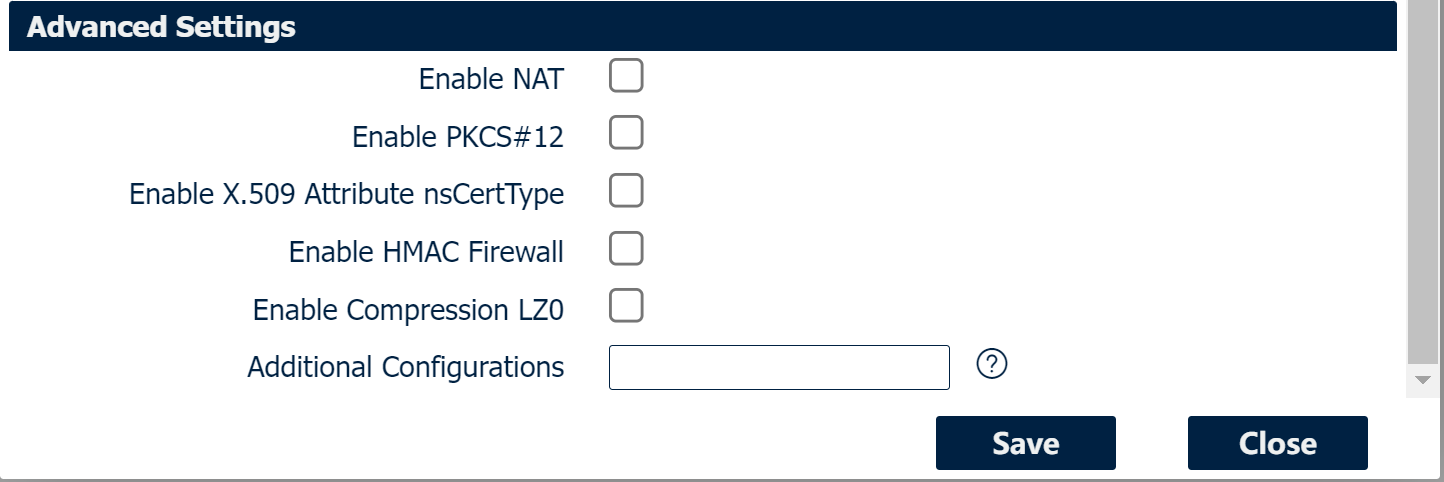Click the scrollbar down arrow

click(1422, 380)
